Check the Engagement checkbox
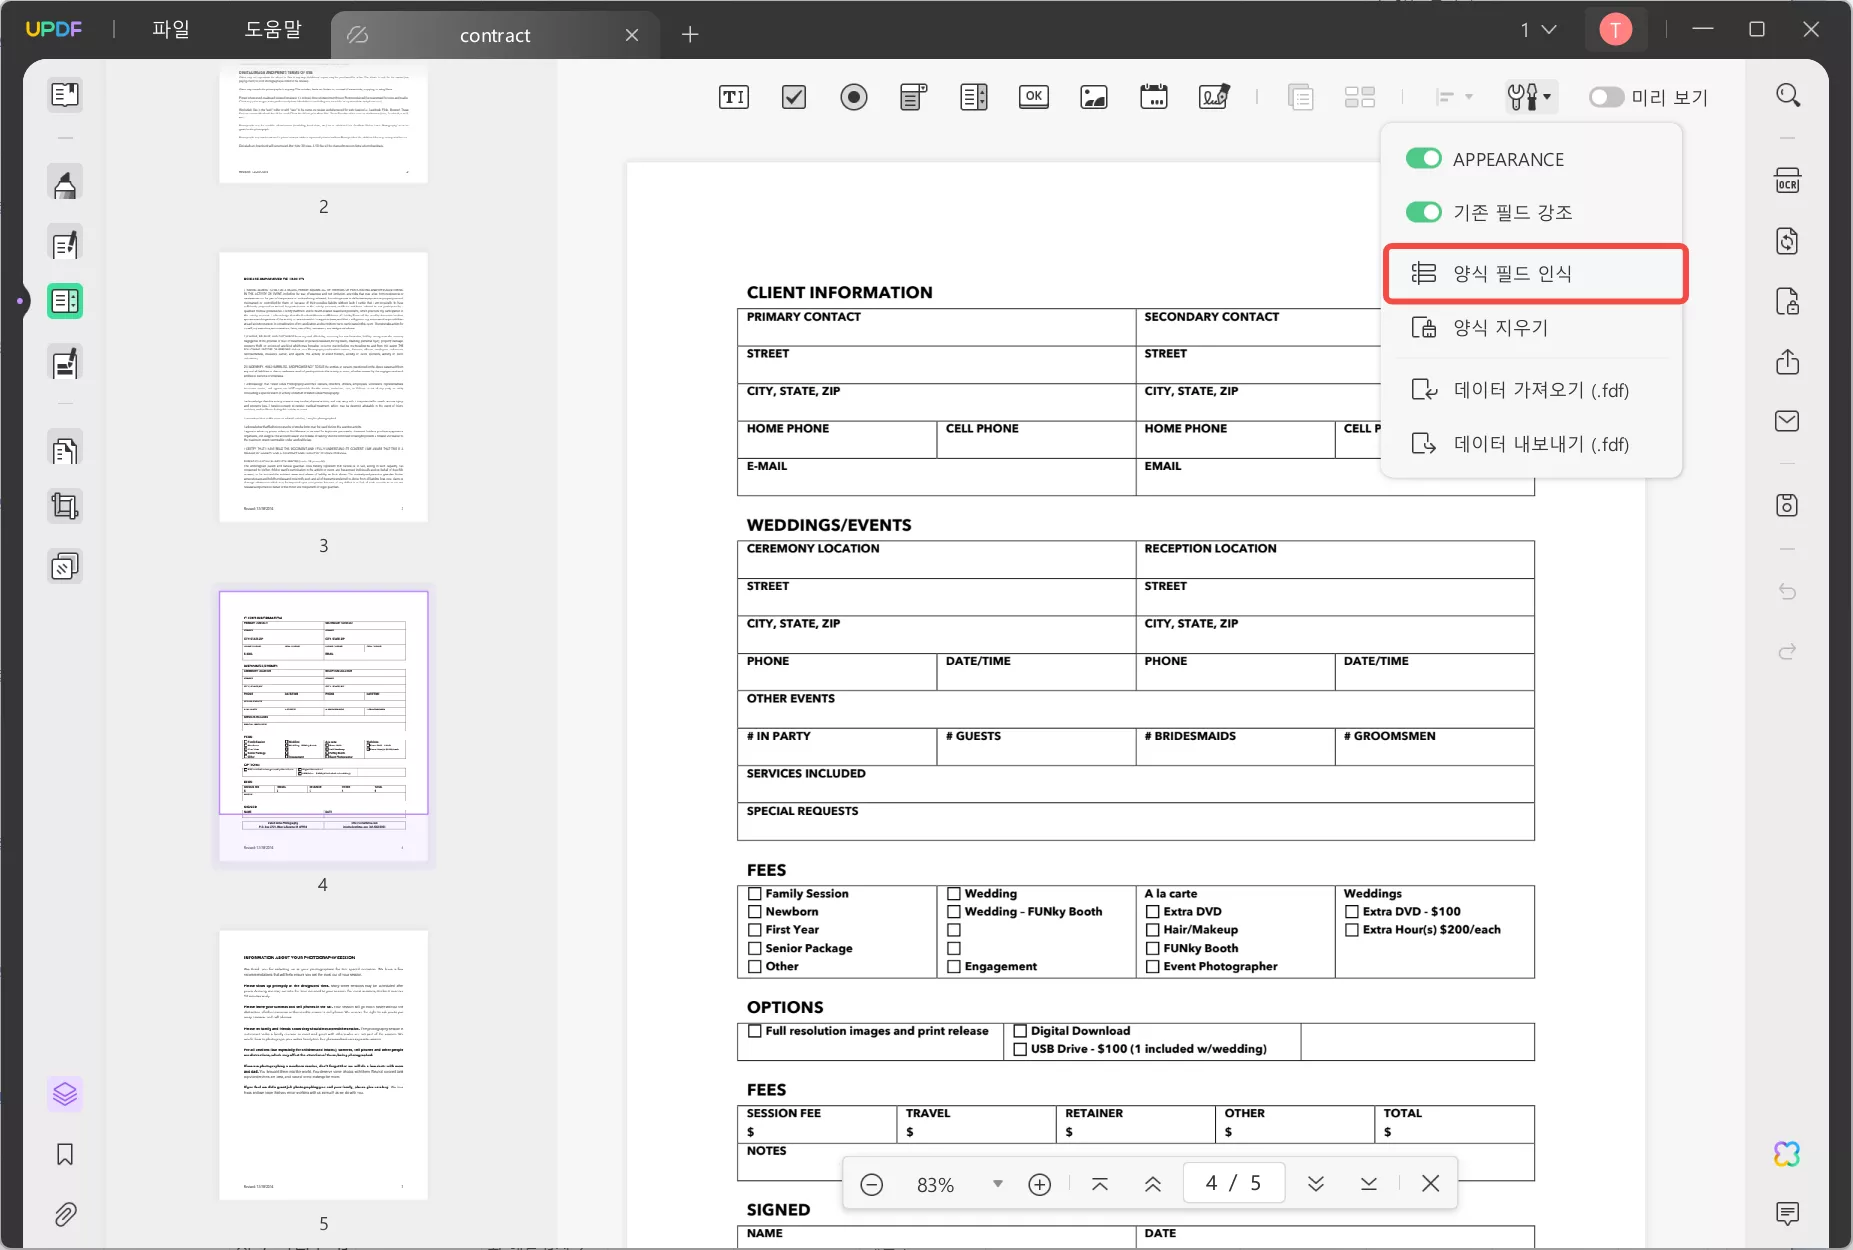 point(954,967)
